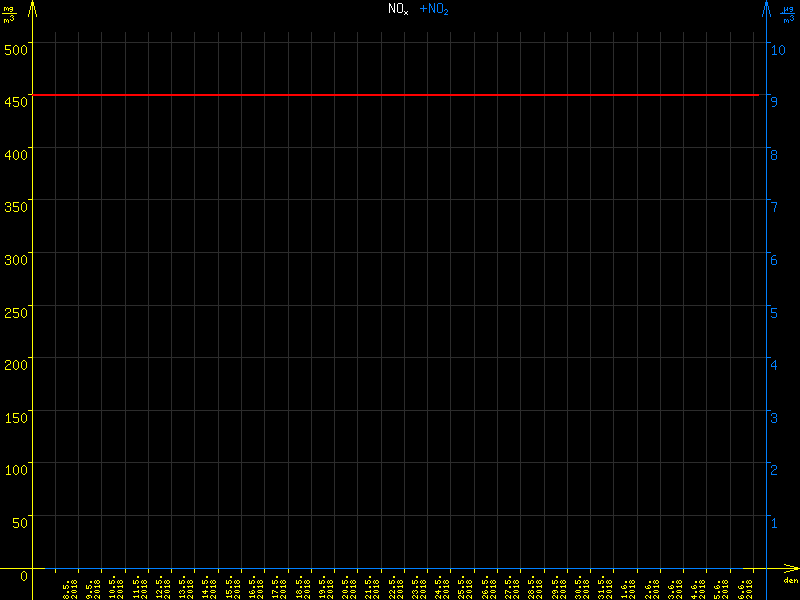The width and height of the screenshot is (800, 600).
Task: Click the blue µg/m³ unit label
Action: pyautogui.click(x=787, y=12)
